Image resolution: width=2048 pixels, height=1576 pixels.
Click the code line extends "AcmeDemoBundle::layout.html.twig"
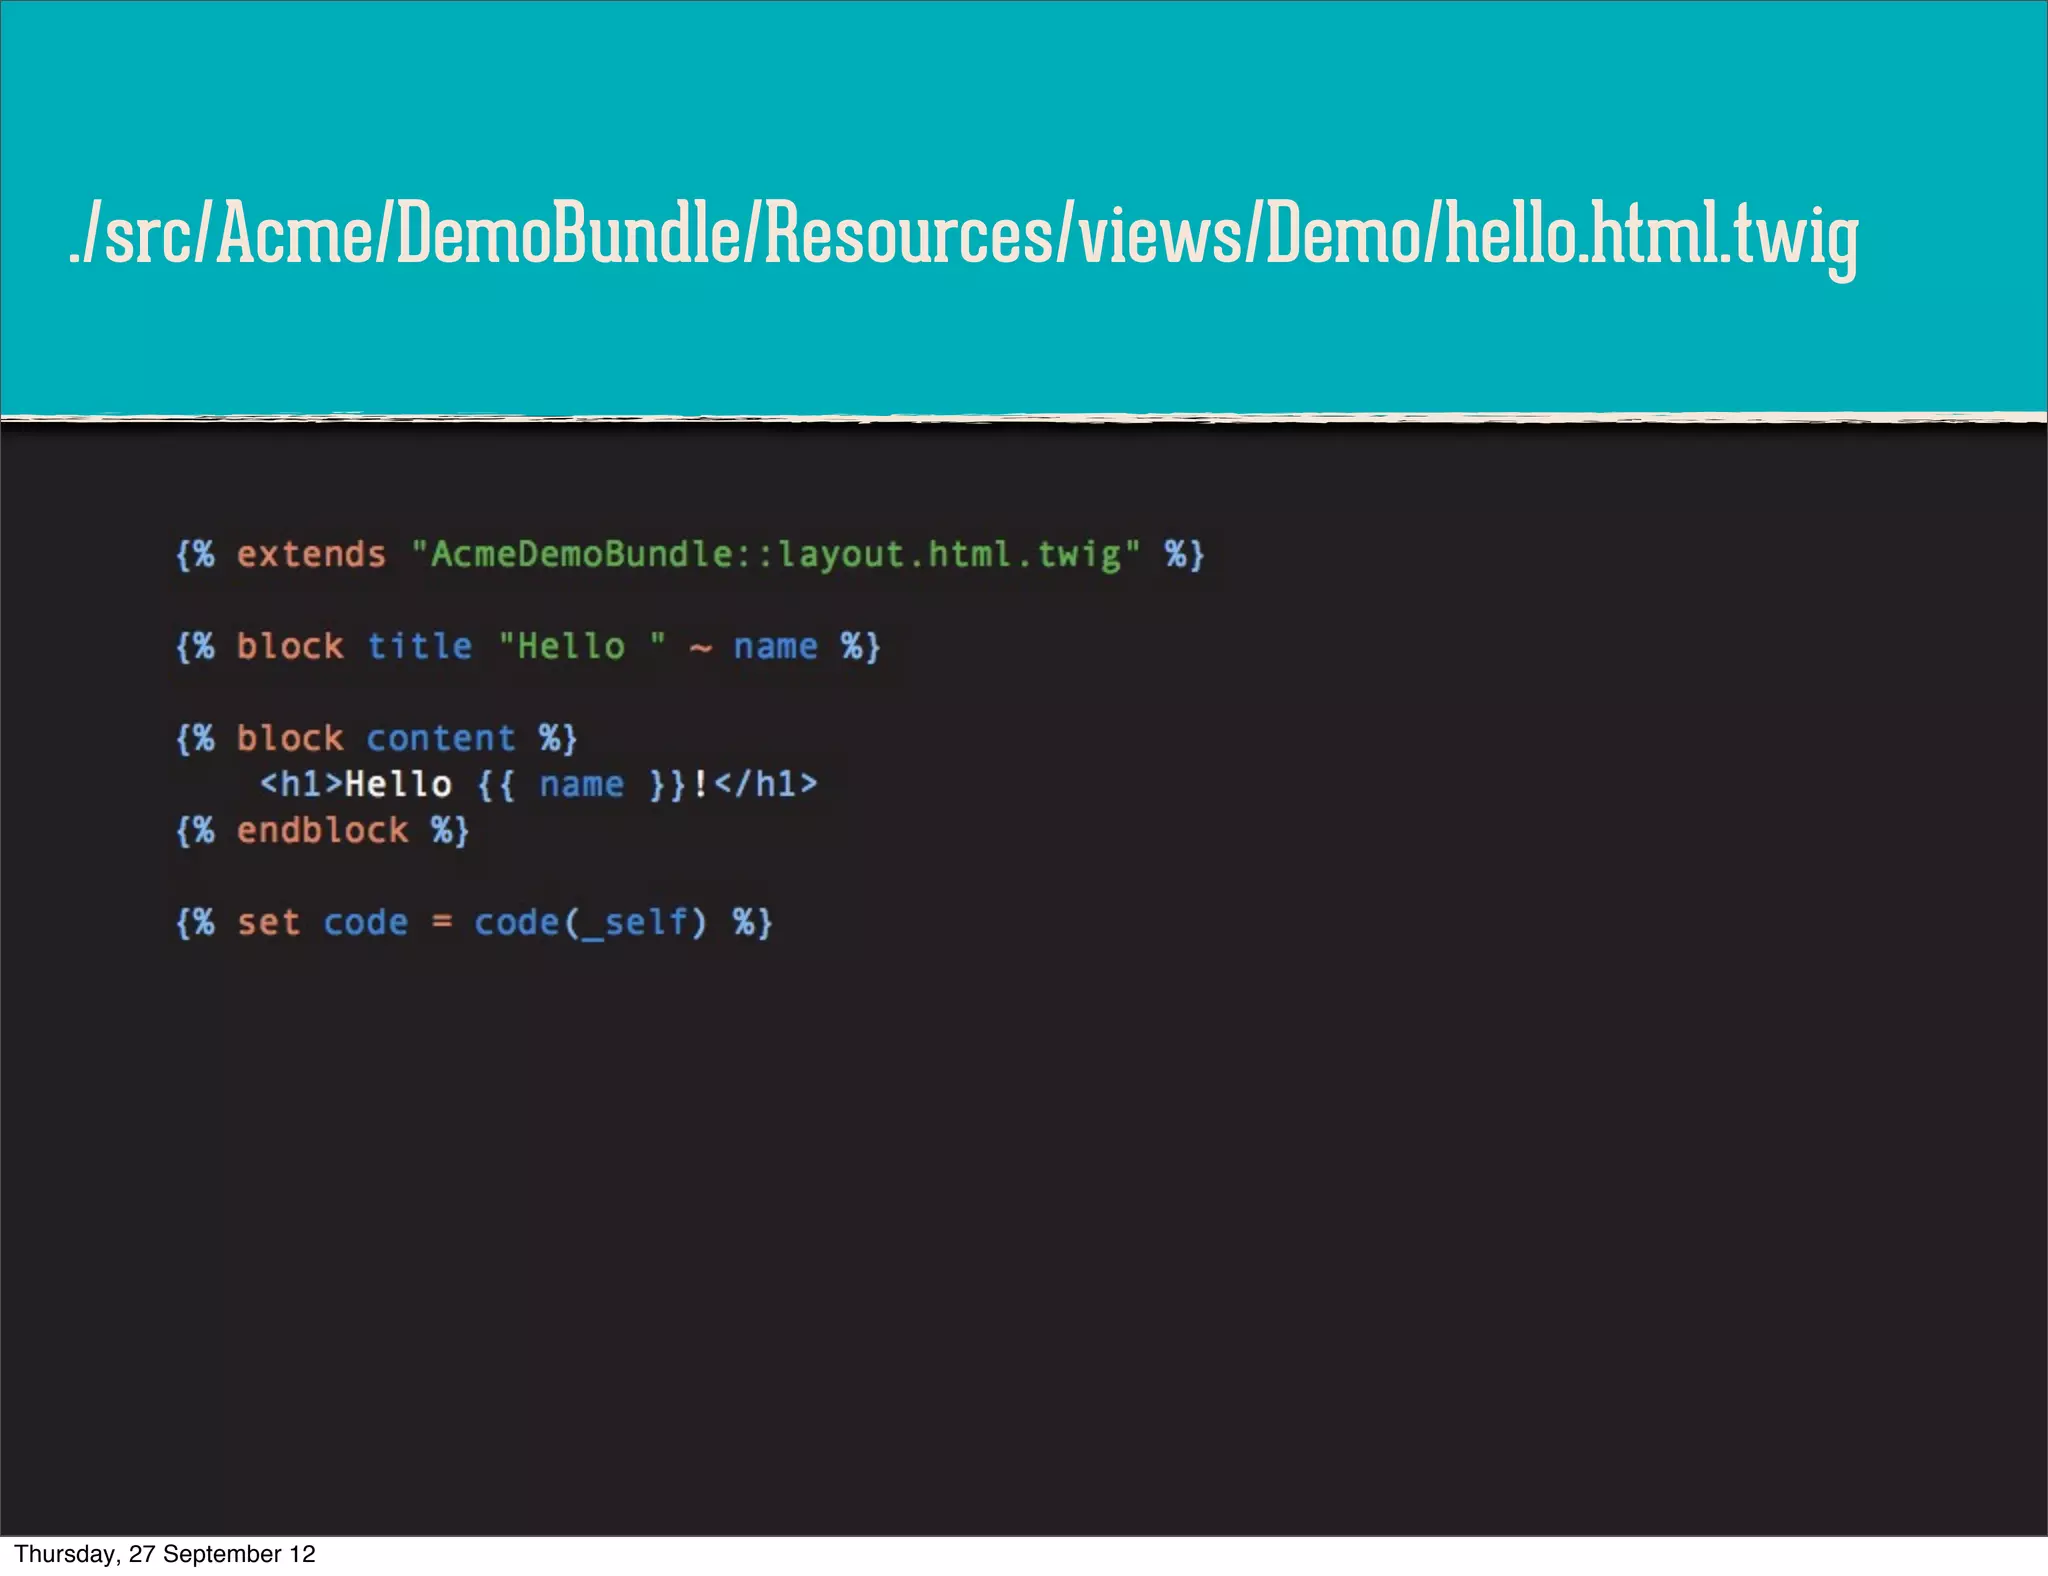point(690,554)
